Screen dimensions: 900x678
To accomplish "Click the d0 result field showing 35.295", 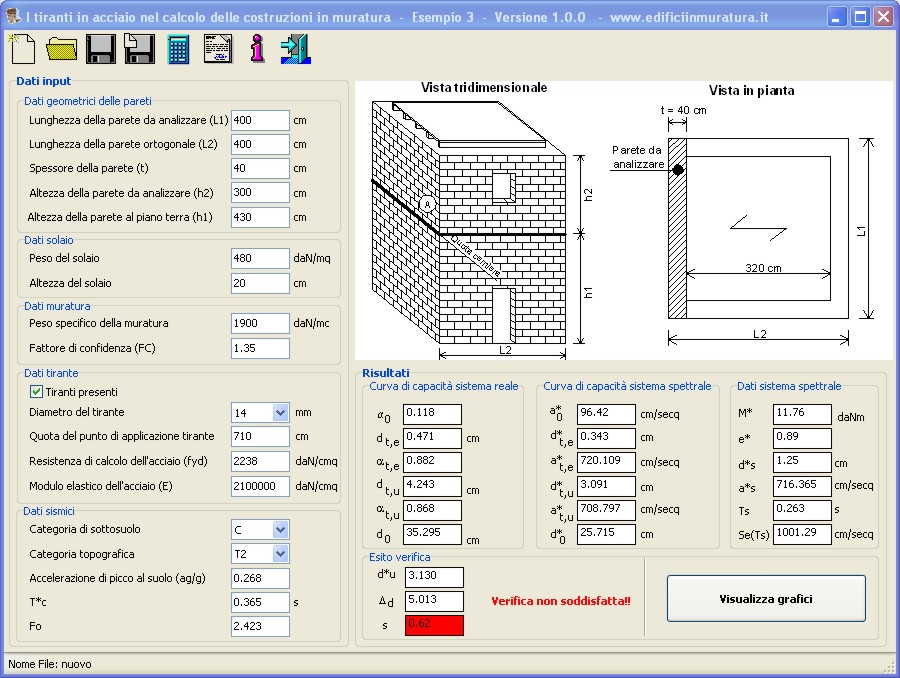I will click(432, 534).
